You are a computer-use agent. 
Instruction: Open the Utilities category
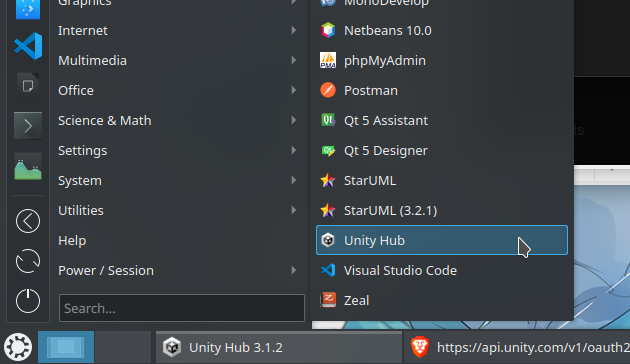(178, 211)
